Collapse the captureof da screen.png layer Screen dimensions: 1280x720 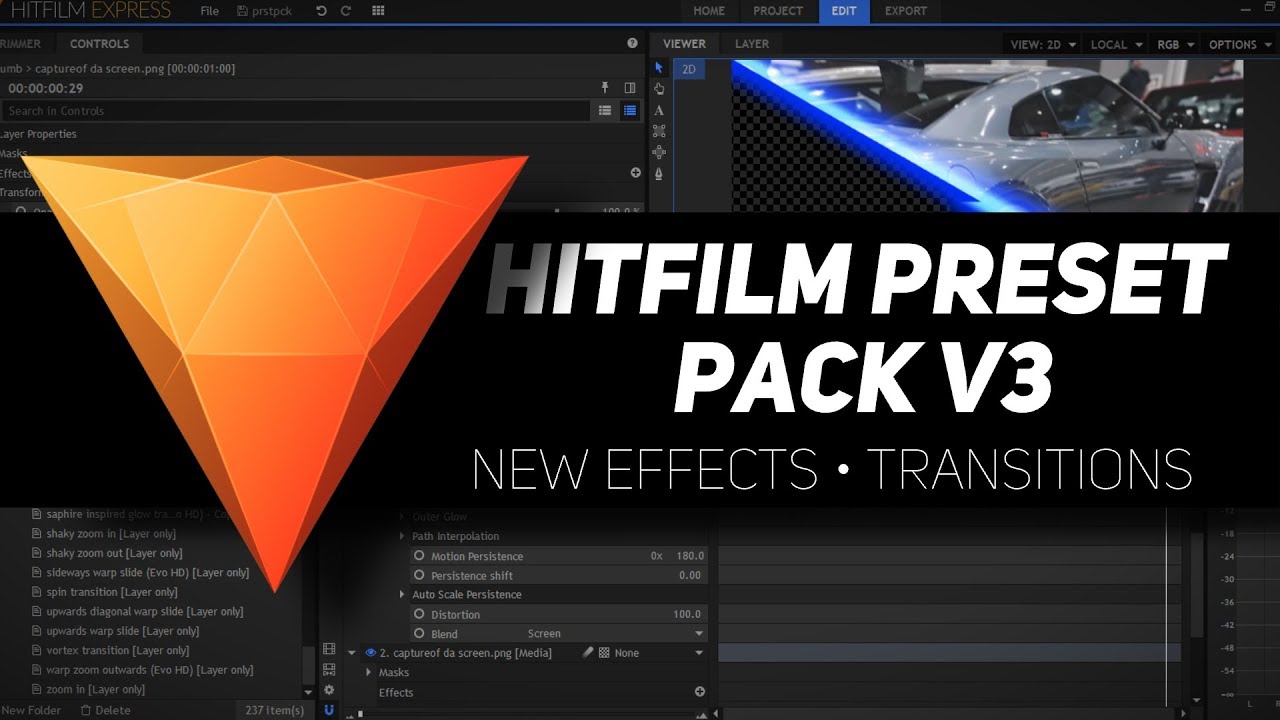click(352, 653)
